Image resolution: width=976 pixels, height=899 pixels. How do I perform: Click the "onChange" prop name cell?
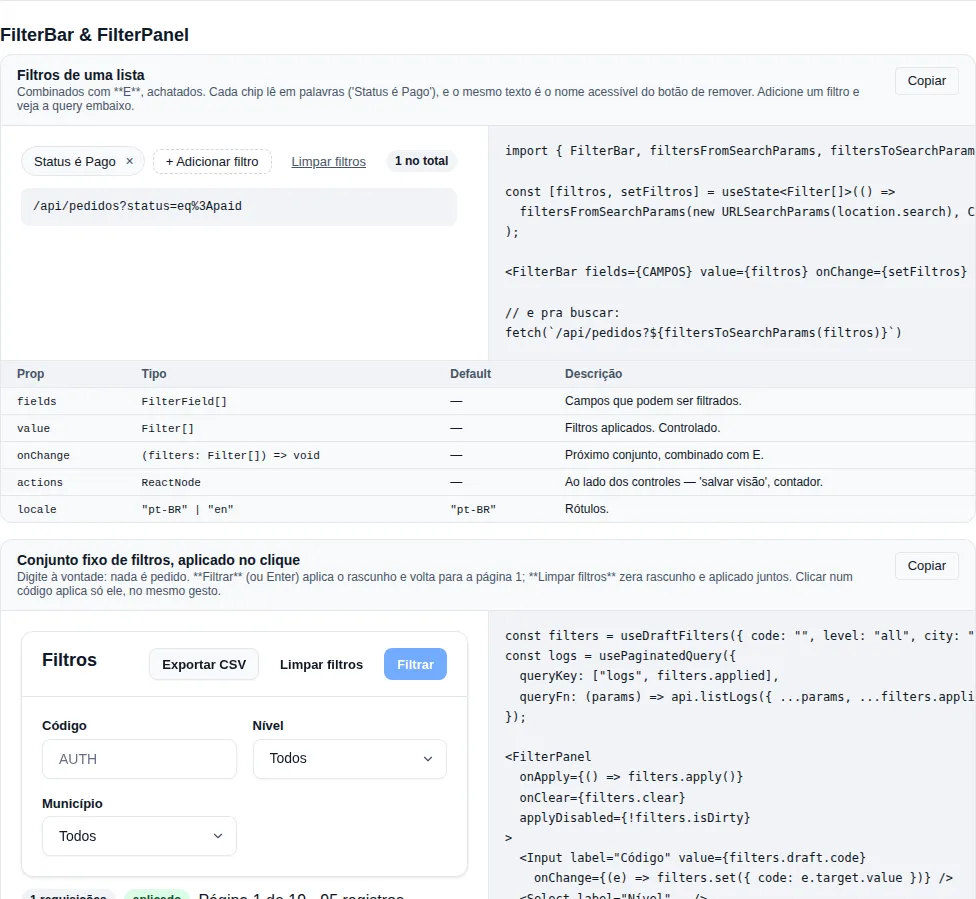click(44, 455)
